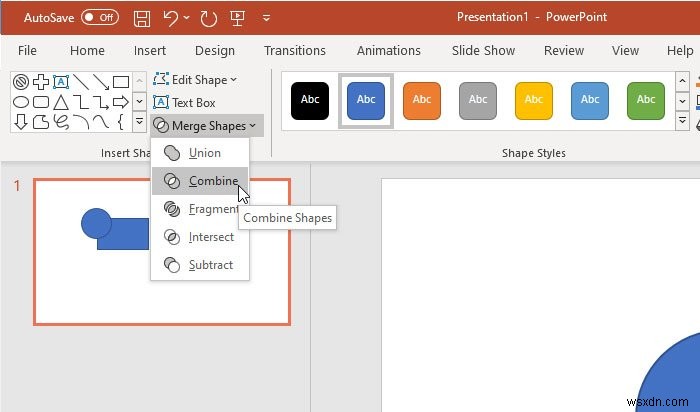The width and height of the screenshot is (700, 412).
Task: Switch to the Help tab
Action: [680, 50]
